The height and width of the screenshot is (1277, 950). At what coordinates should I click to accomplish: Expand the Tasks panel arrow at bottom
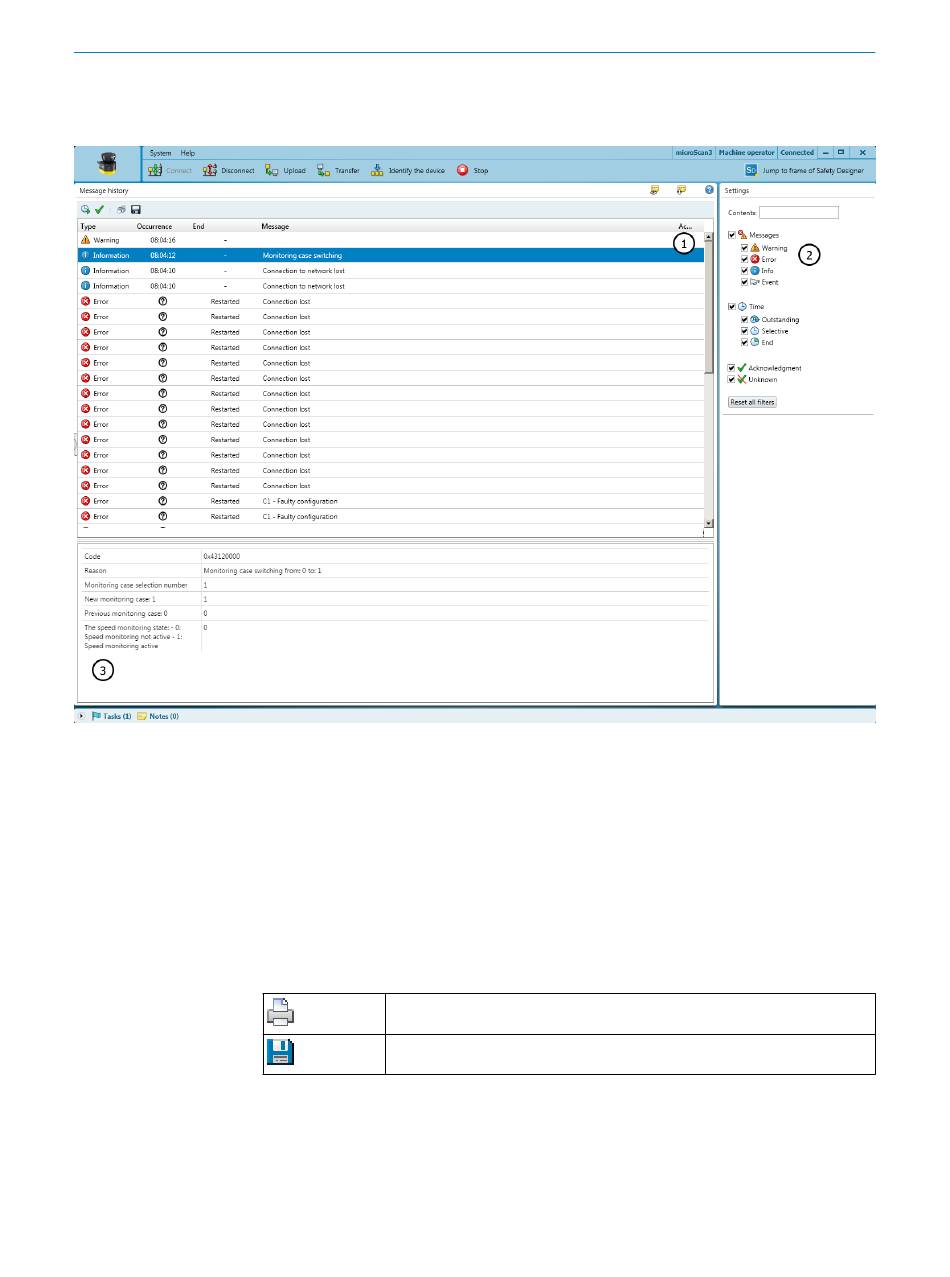click(x=82, y=716)
